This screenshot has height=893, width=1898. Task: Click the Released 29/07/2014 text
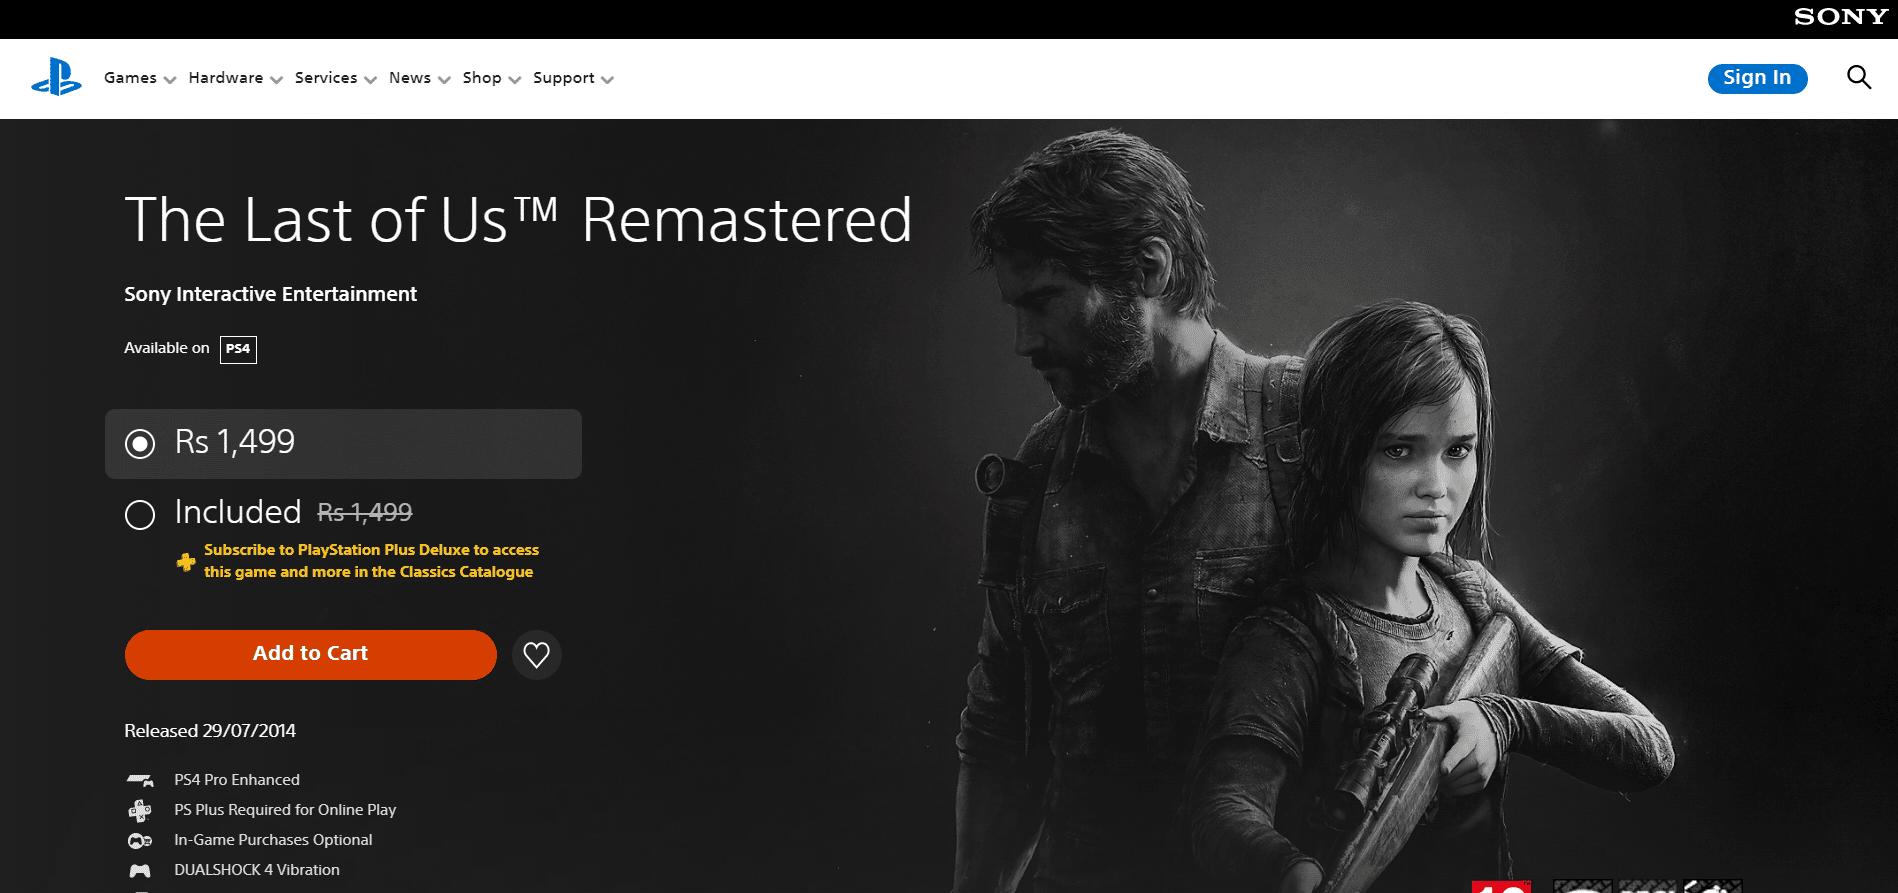pos(210,731)
